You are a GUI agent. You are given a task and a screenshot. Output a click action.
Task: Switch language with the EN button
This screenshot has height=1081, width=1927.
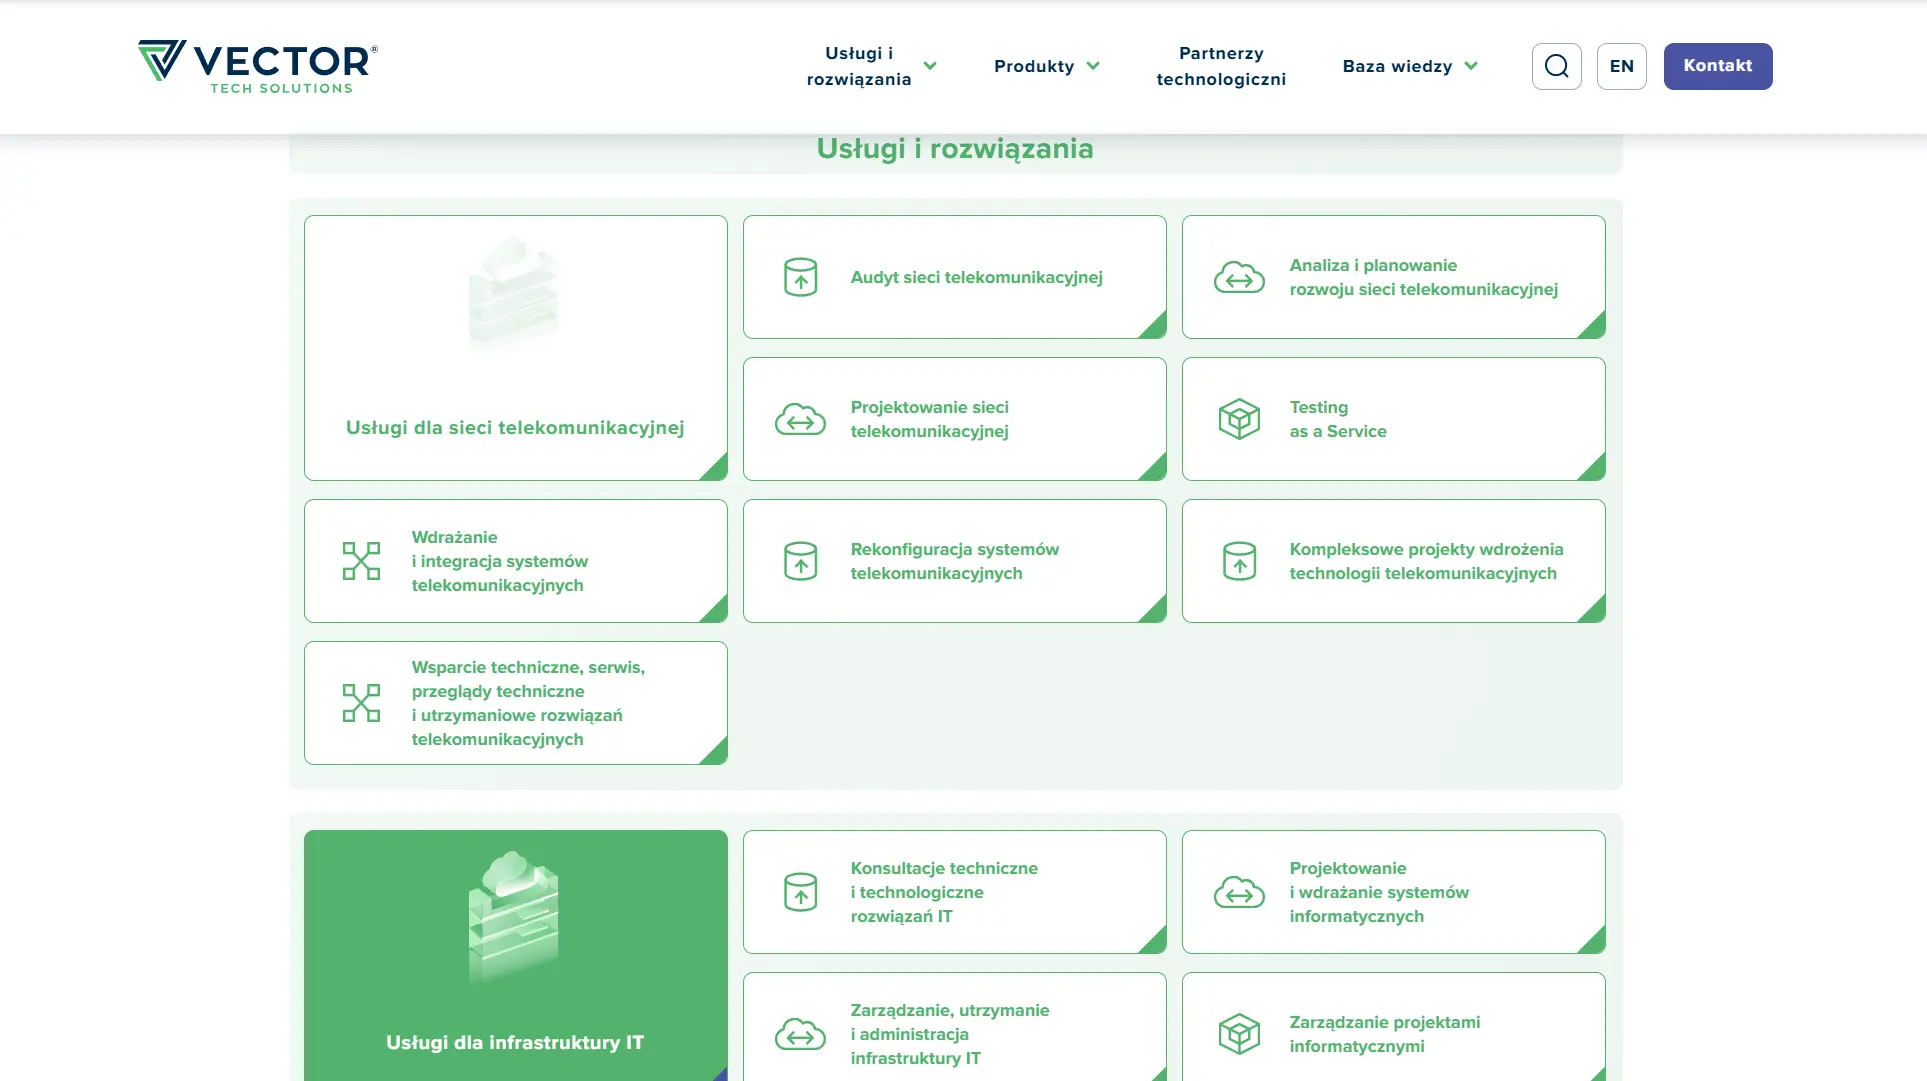[x=1621, y=66]
